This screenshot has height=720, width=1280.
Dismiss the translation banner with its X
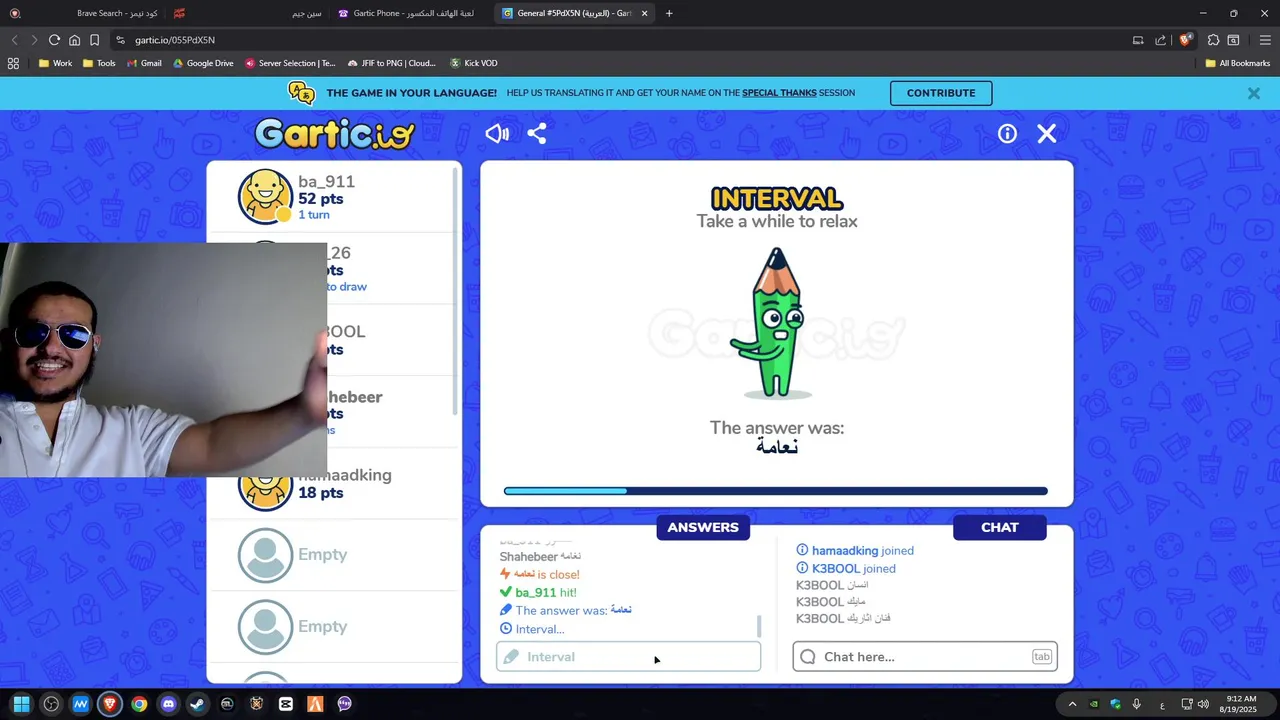point(1253,93)
